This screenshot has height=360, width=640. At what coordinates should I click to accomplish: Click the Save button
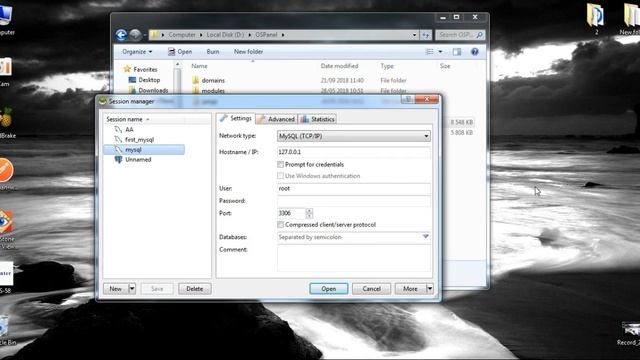(157, 289)
